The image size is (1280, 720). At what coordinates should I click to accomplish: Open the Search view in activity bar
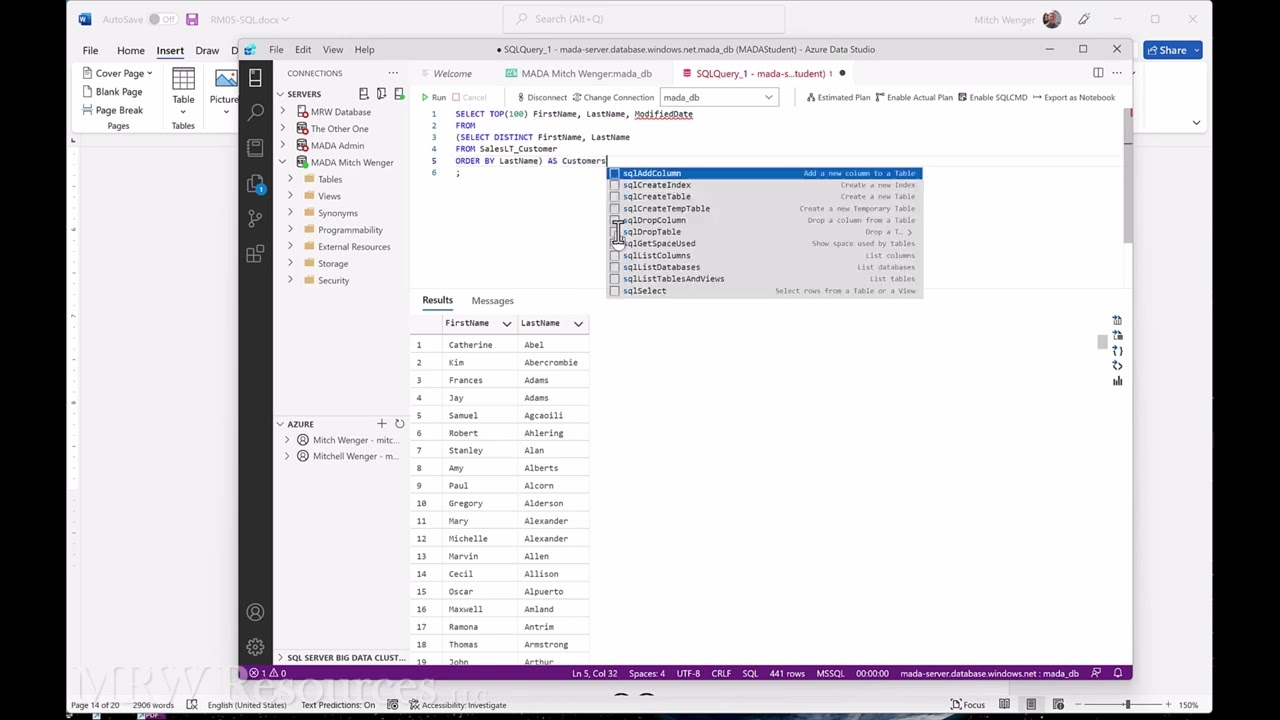click(255, 111)
